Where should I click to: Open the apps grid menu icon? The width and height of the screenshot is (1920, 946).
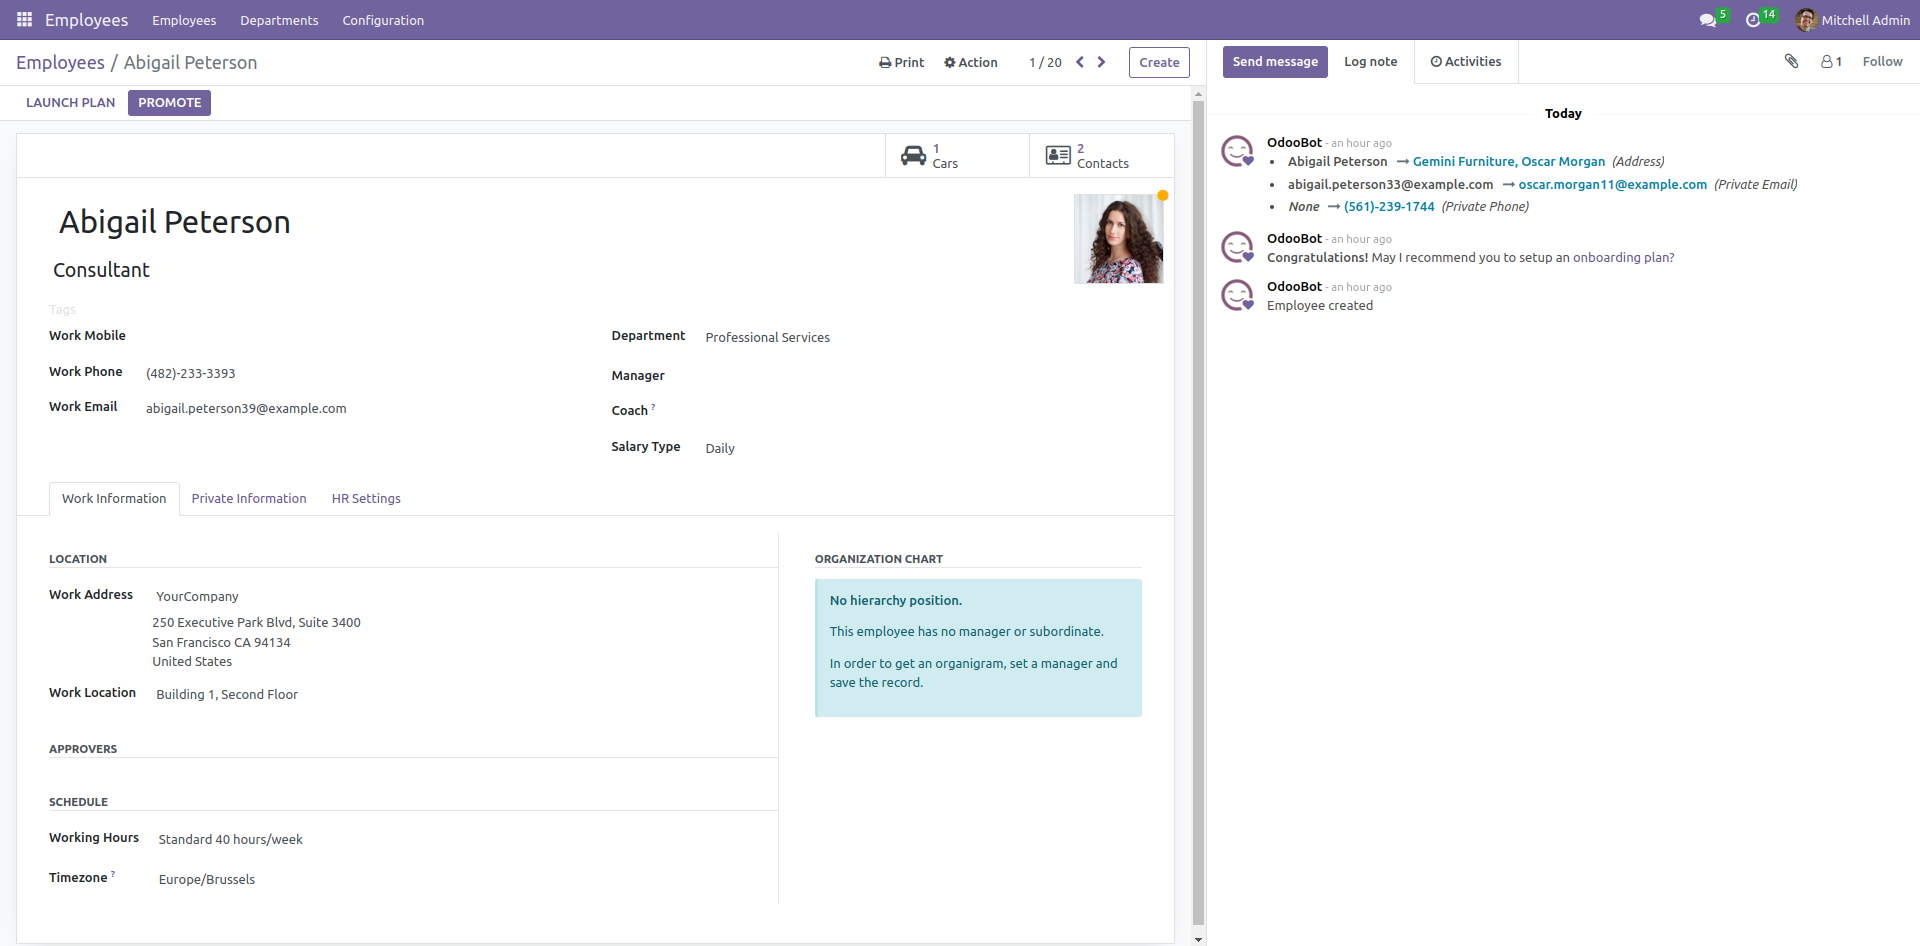click(x=25, y=20)
